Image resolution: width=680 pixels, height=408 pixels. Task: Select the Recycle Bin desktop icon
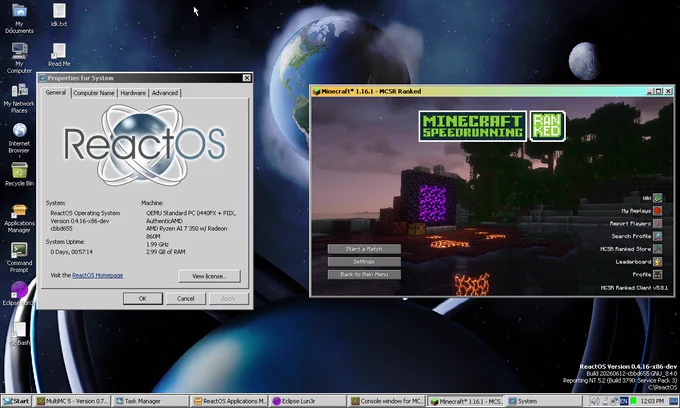coord(19,174)
